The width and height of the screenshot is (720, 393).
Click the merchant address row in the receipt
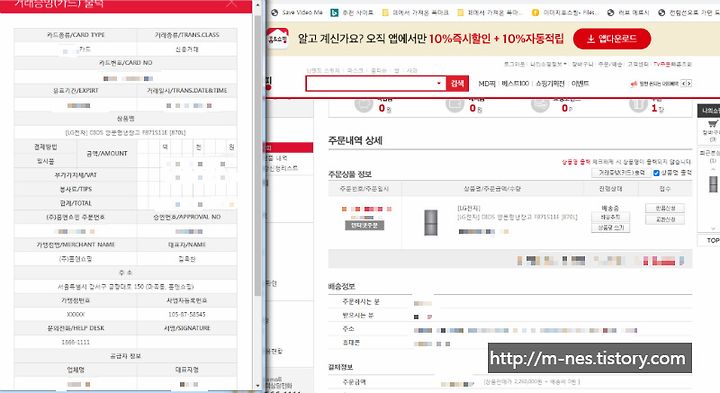click(x=125, y=286)
